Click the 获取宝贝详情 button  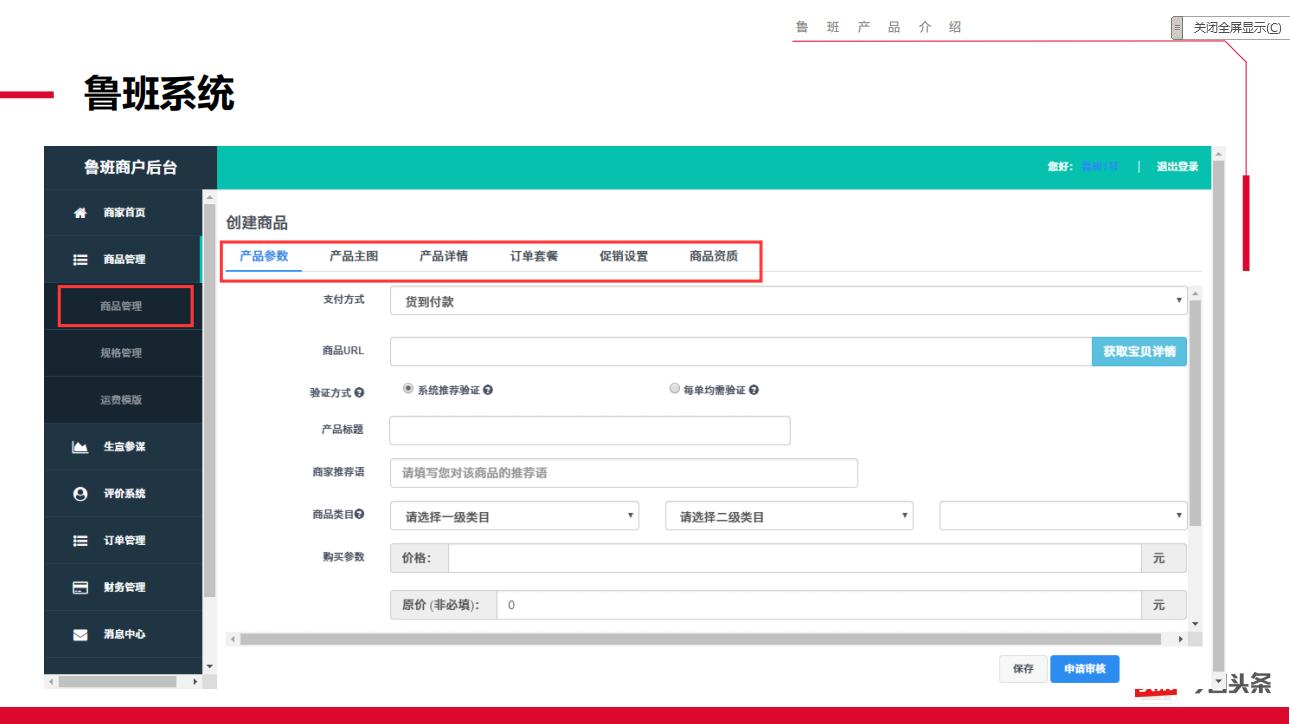[x=1140, y=352]
